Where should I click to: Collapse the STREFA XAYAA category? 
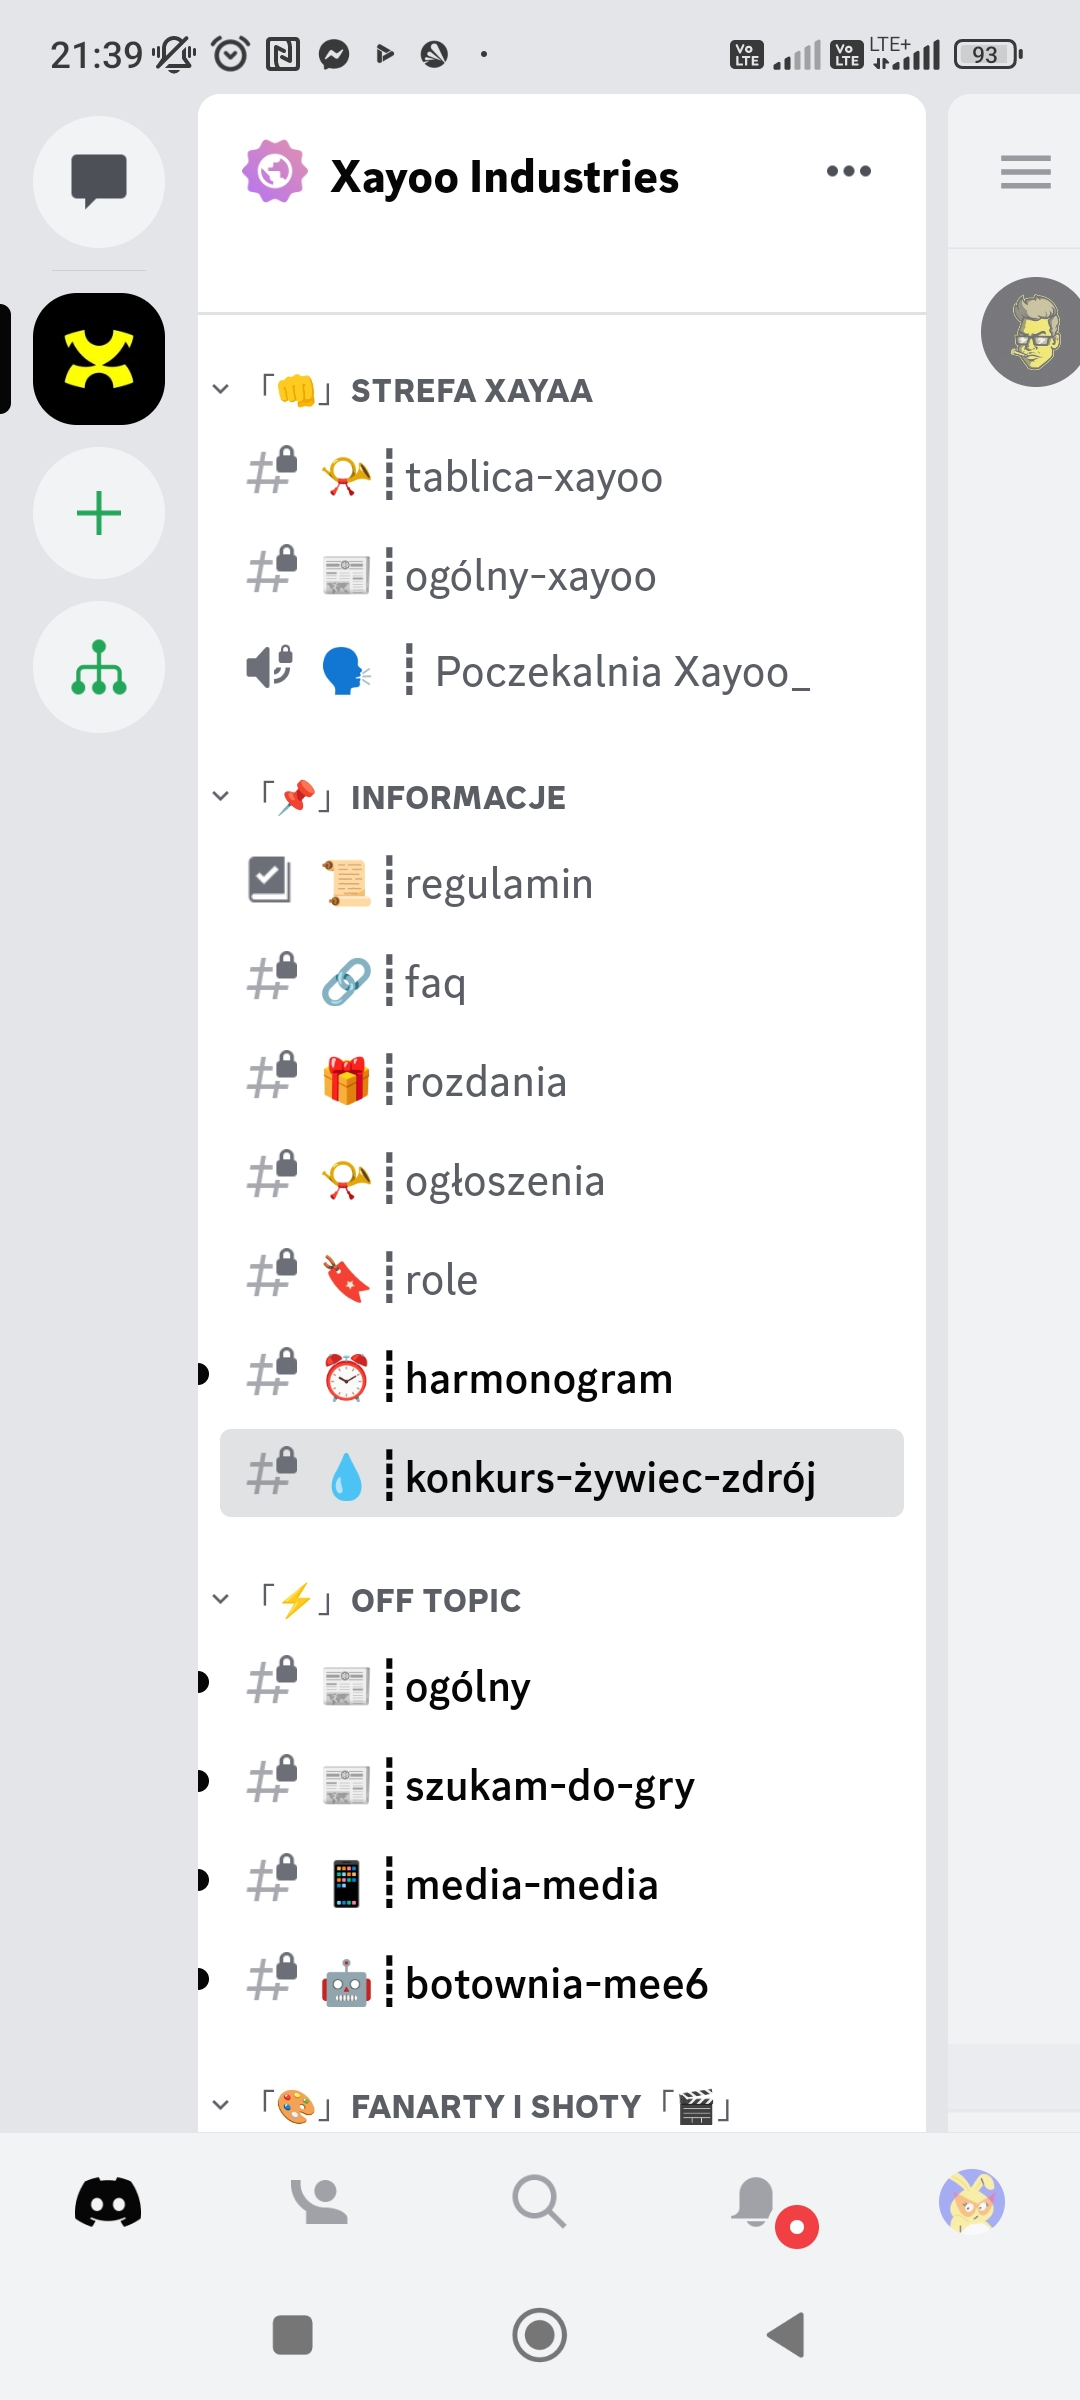click(221, 390)
